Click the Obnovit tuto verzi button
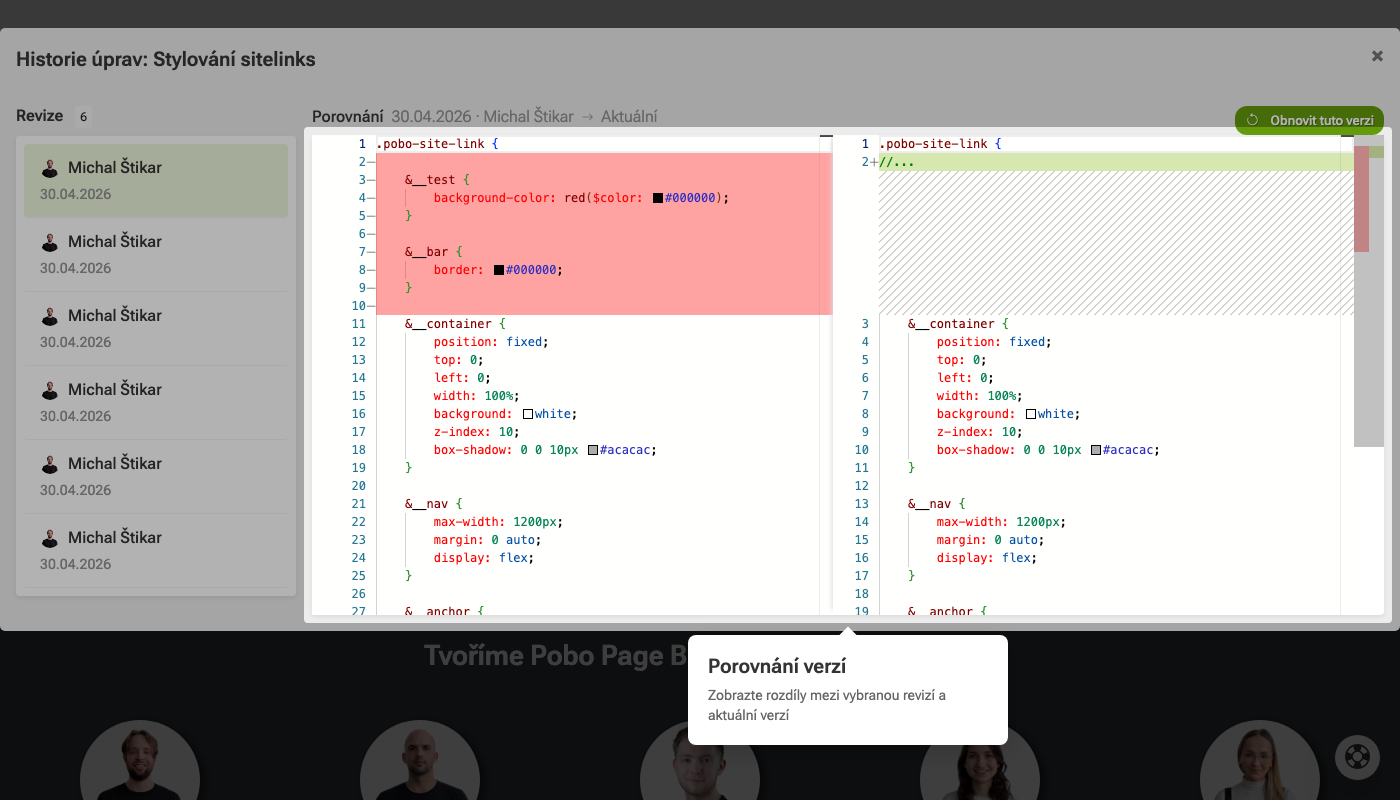 (x=1309, y=120)
